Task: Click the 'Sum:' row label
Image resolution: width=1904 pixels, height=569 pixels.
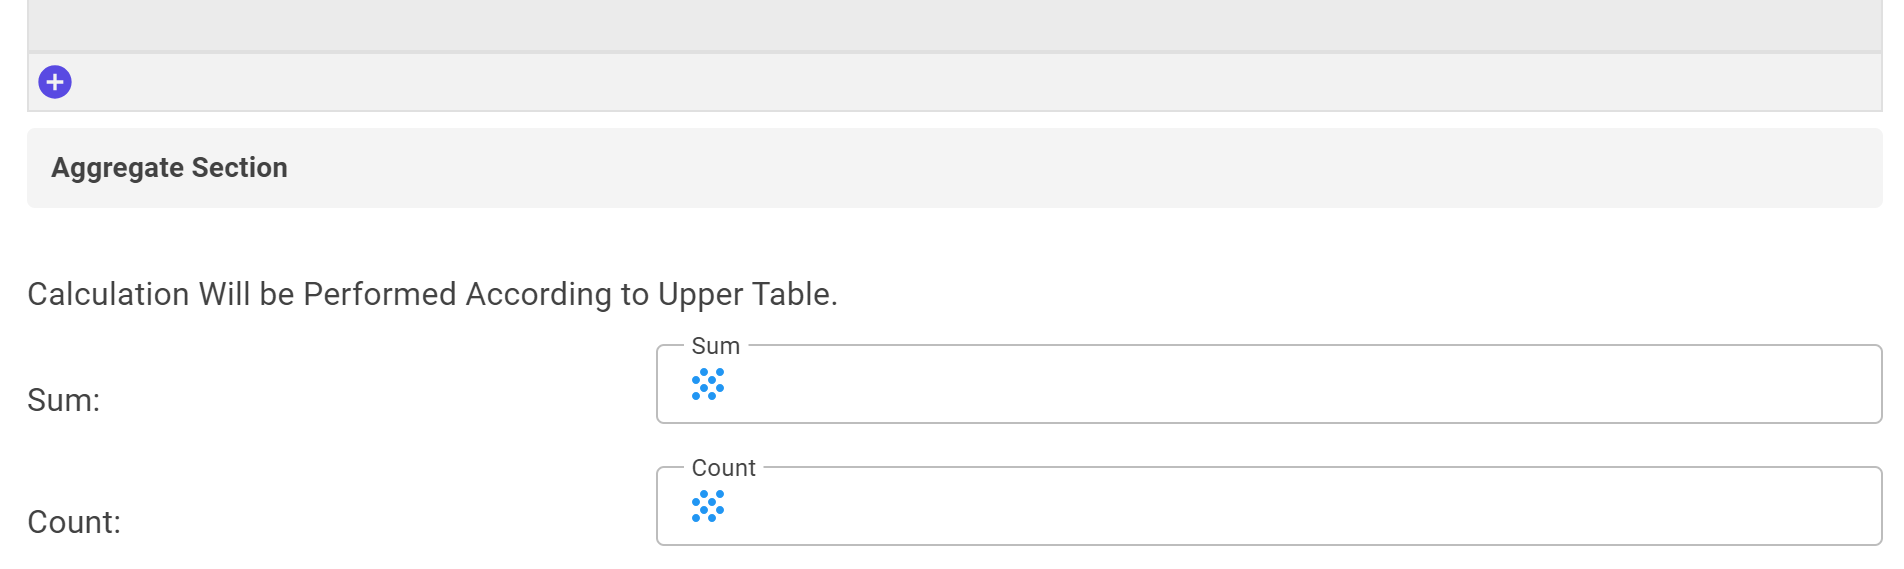Action: pos(64,400)
